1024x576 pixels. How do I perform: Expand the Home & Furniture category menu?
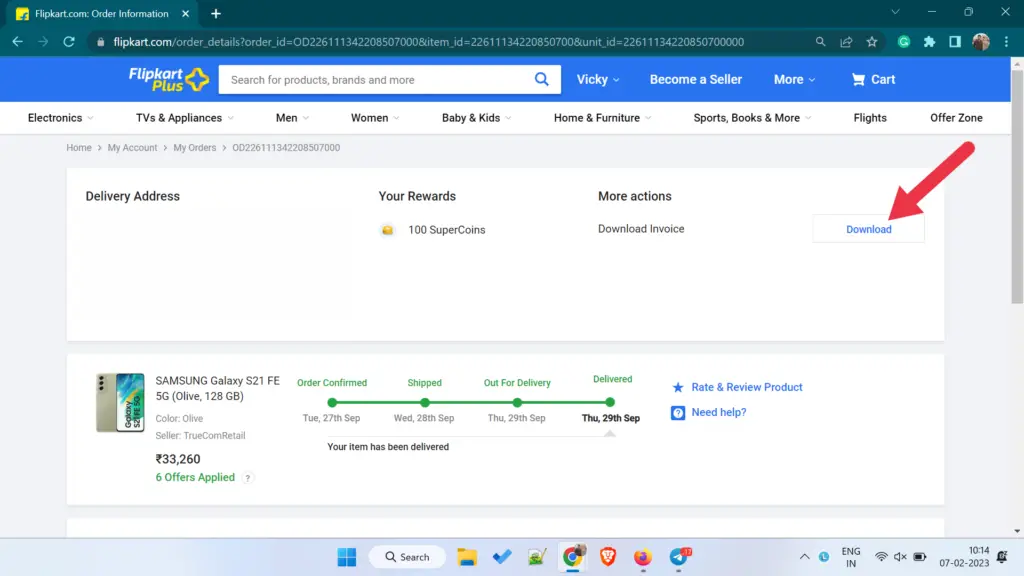[x=602, y=118]
